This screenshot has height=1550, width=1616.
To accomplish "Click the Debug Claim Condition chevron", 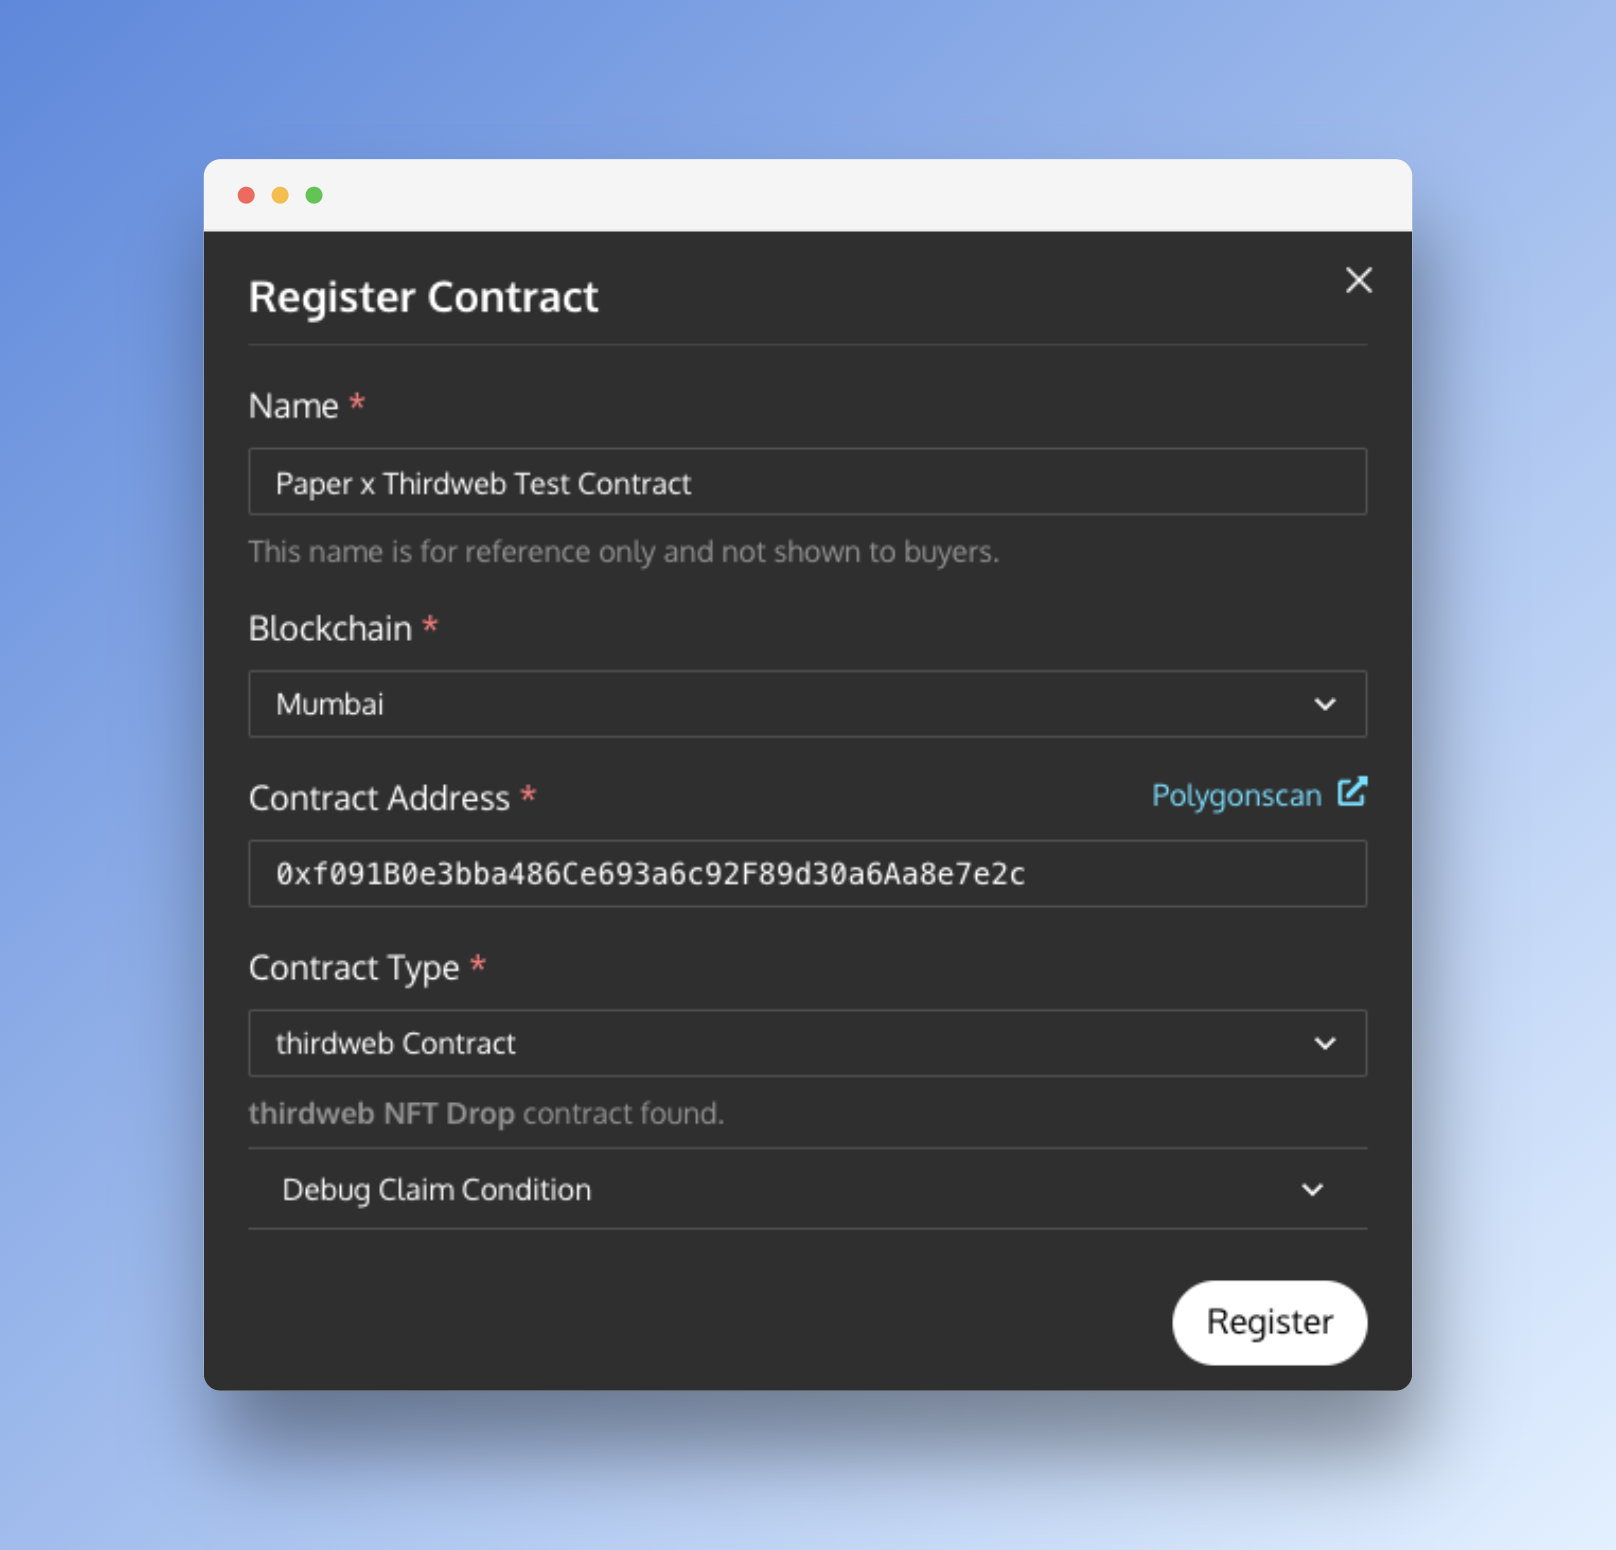I will 1312,1189.
